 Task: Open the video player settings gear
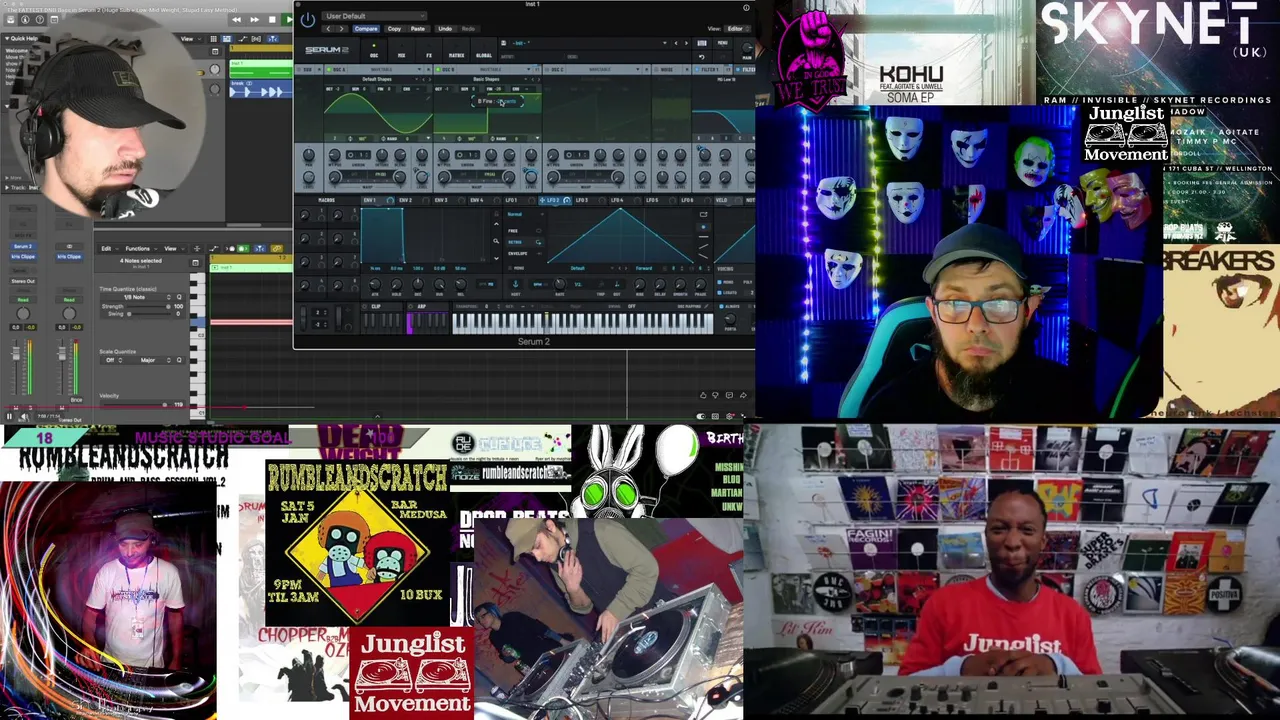[x=729, y=416]
